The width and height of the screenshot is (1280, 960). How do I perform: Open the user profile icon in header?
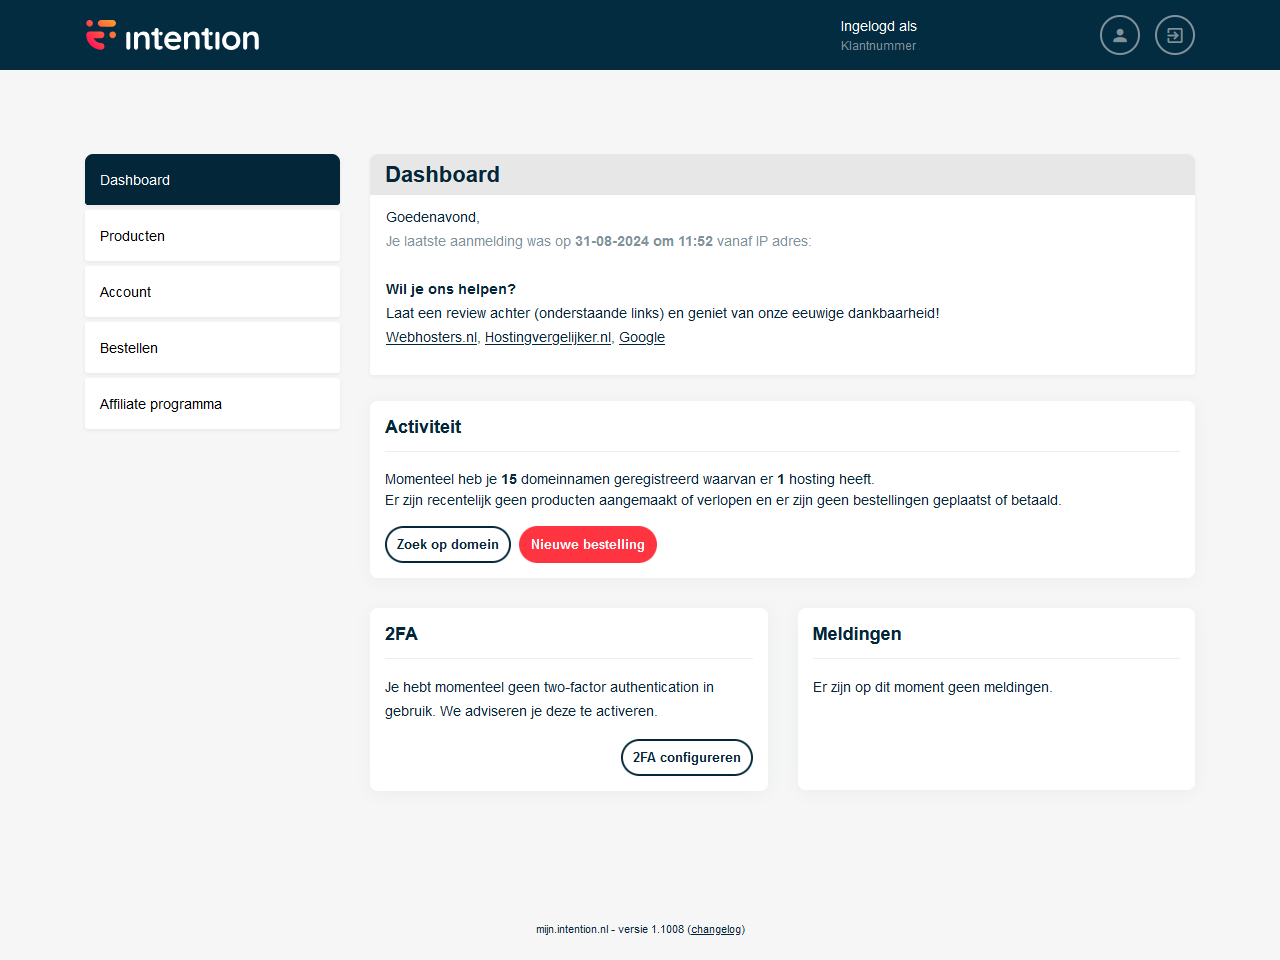pyautogui.click(x=1119, y=35)
